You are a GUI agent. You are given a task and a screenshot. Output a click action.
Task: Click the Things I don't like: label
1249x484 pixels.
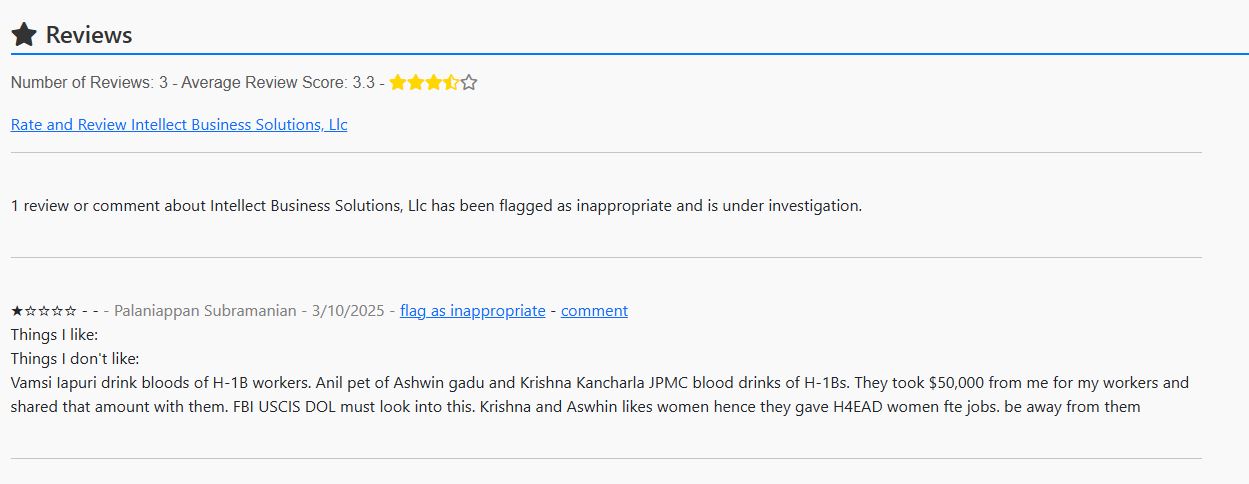click(75, 359)
